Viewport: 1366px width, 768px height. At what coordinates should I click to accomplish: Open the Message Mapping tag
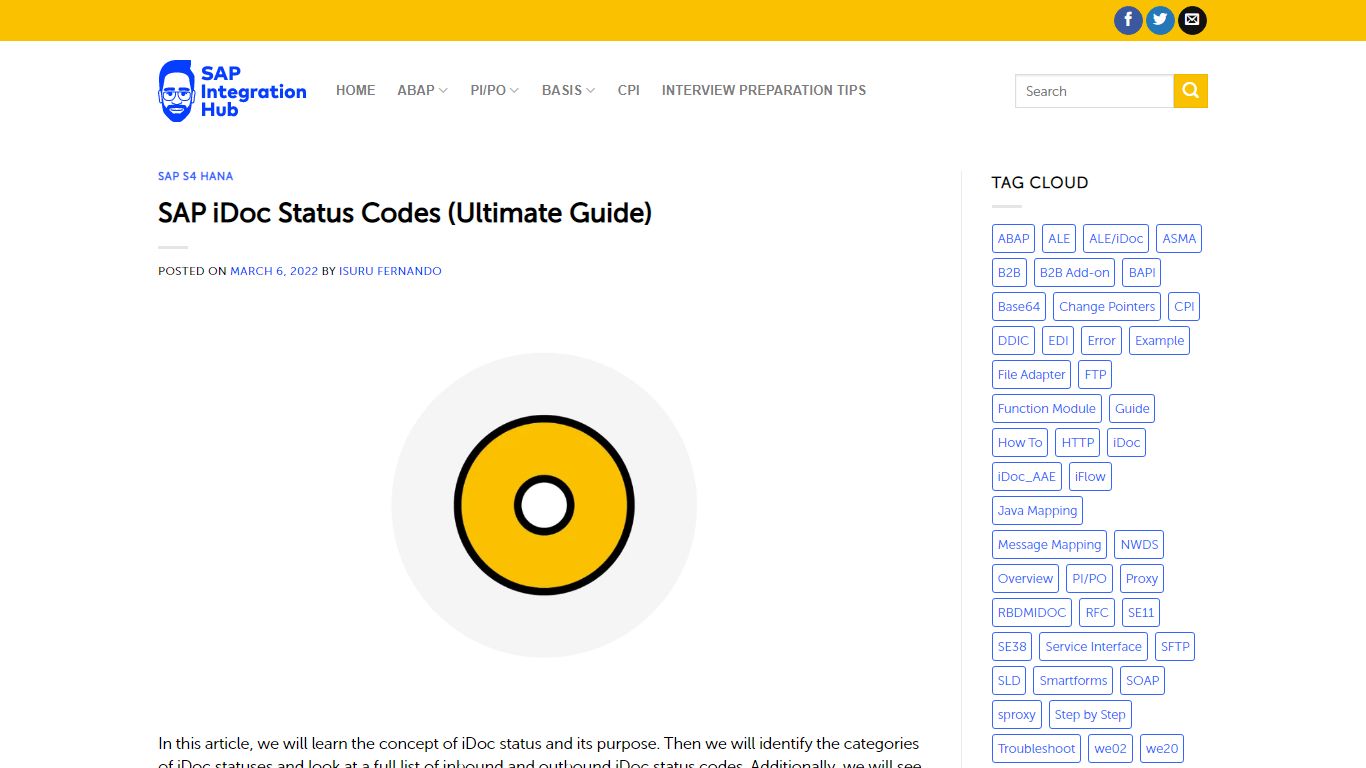click(x=1049, y=545)
